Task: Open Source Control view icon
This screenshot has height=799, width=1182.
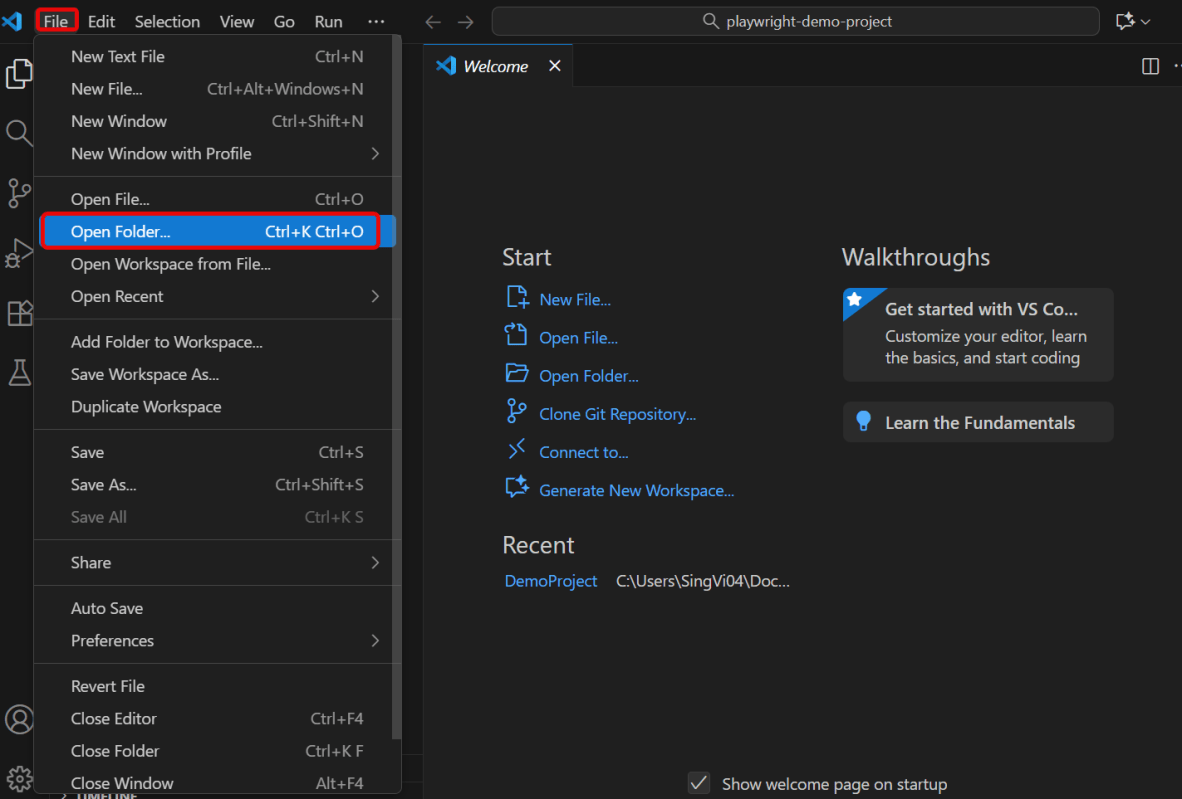Action: (x=19, y=193)
